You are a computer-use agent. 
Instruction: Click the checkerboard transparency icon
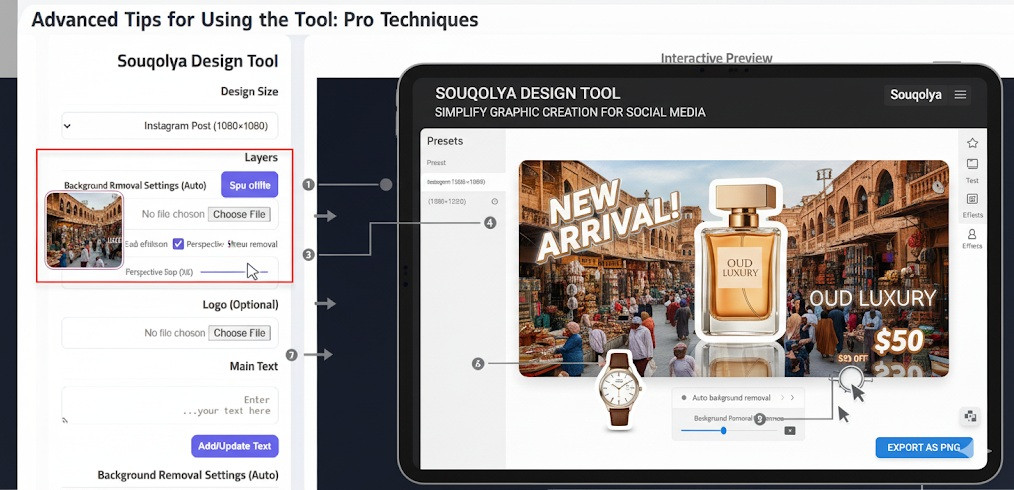point(971,417)
